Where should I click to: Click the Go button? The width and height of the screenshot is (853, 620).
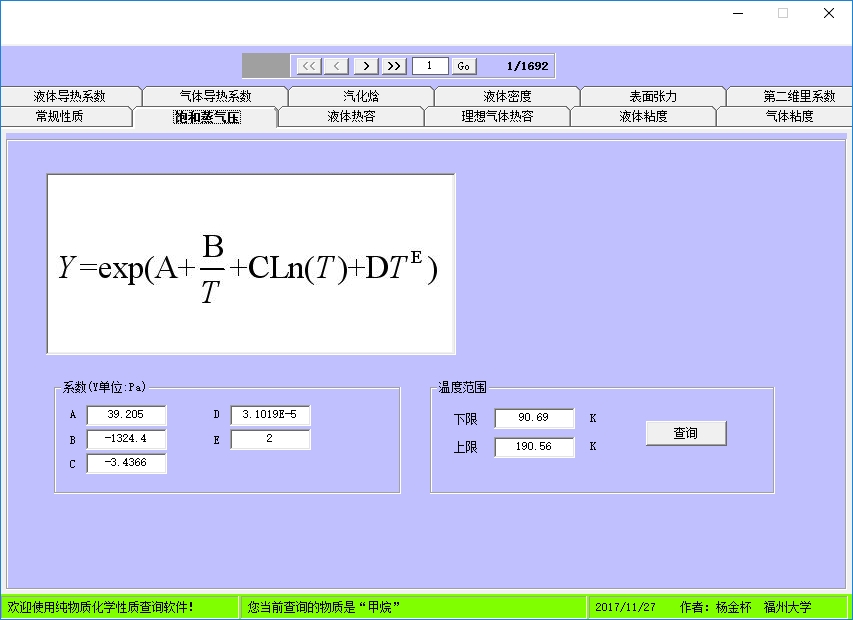pos(464,66)
